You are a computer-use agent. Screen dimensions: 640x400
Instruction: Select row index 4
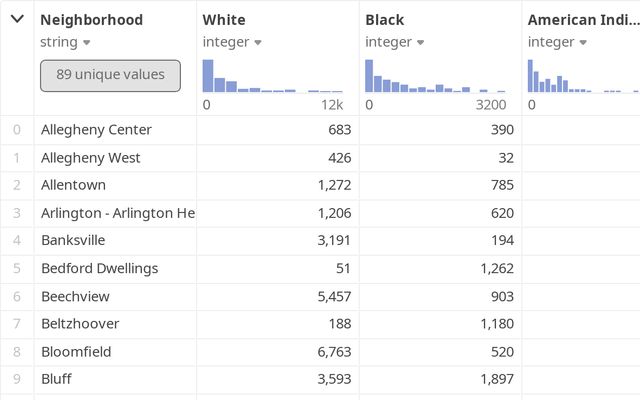(x=16, y=240)
